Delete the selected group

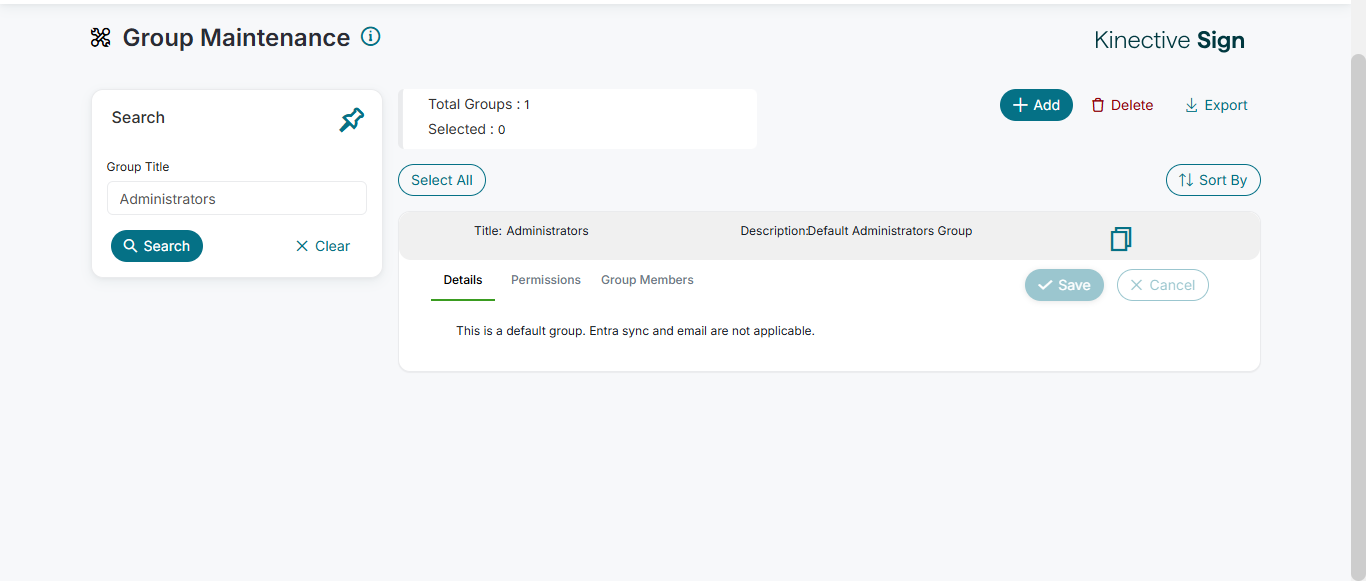coord(1122,105)
